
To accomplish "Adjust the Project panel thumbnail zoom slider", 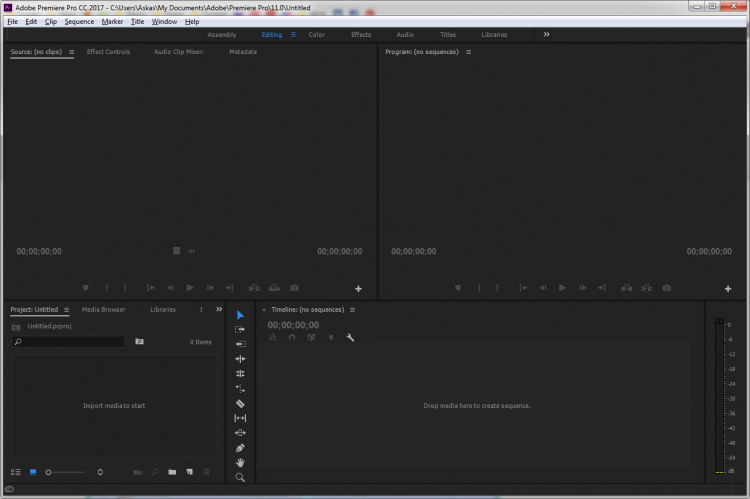I will [49, 471].
